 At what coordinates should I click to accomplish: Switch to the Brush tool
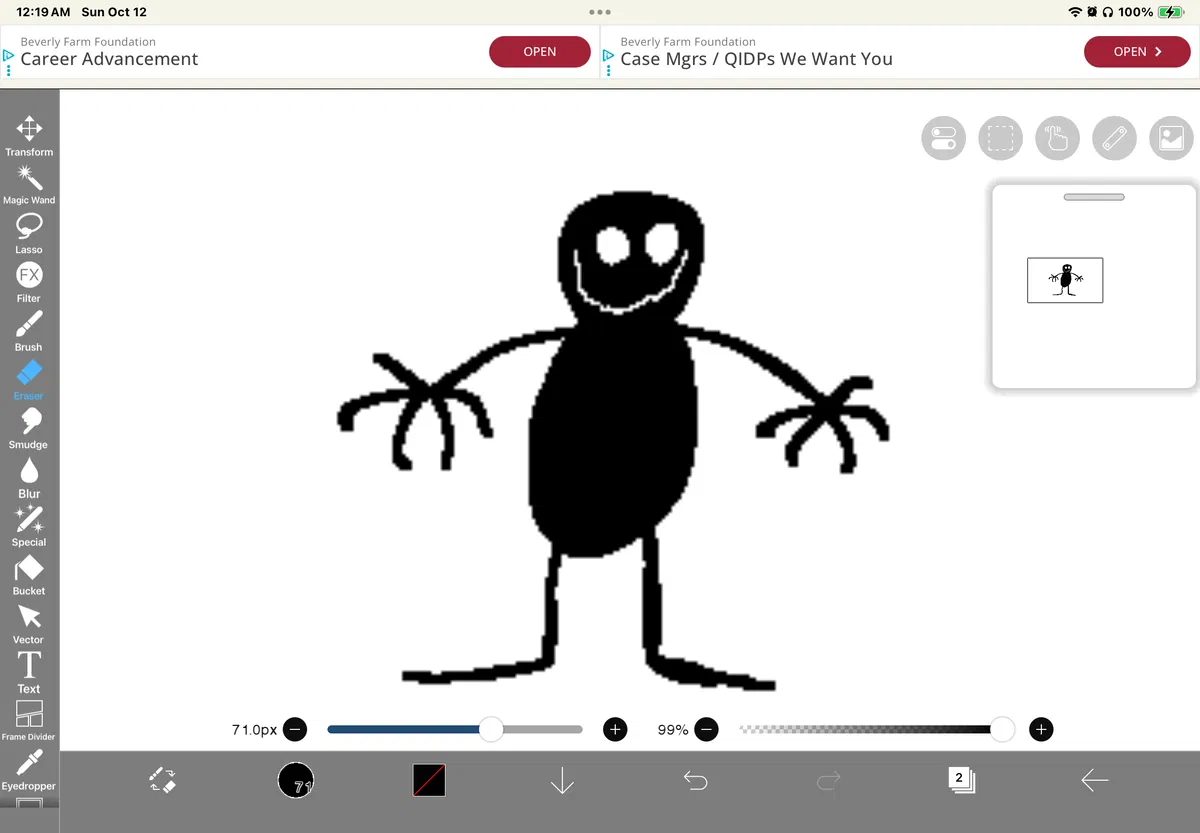pos(29,332)
